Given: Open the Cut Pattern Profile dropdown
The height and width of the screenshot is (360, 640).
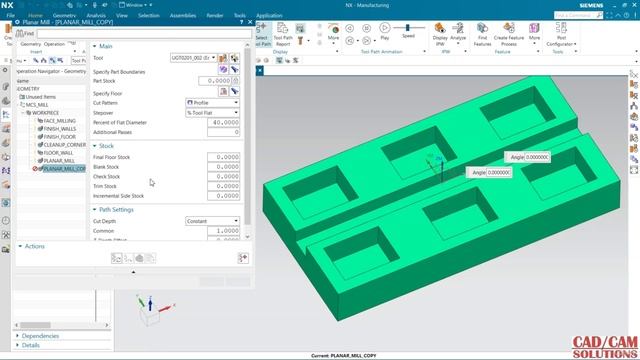Looking at the screenshot, I should click(x=212, y=103).
